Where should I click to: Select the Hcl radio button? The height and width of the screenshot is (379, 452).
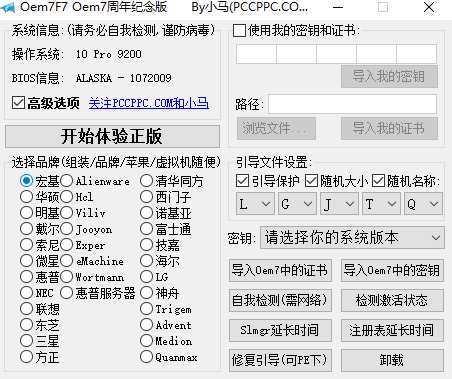(x=66, y=197)
